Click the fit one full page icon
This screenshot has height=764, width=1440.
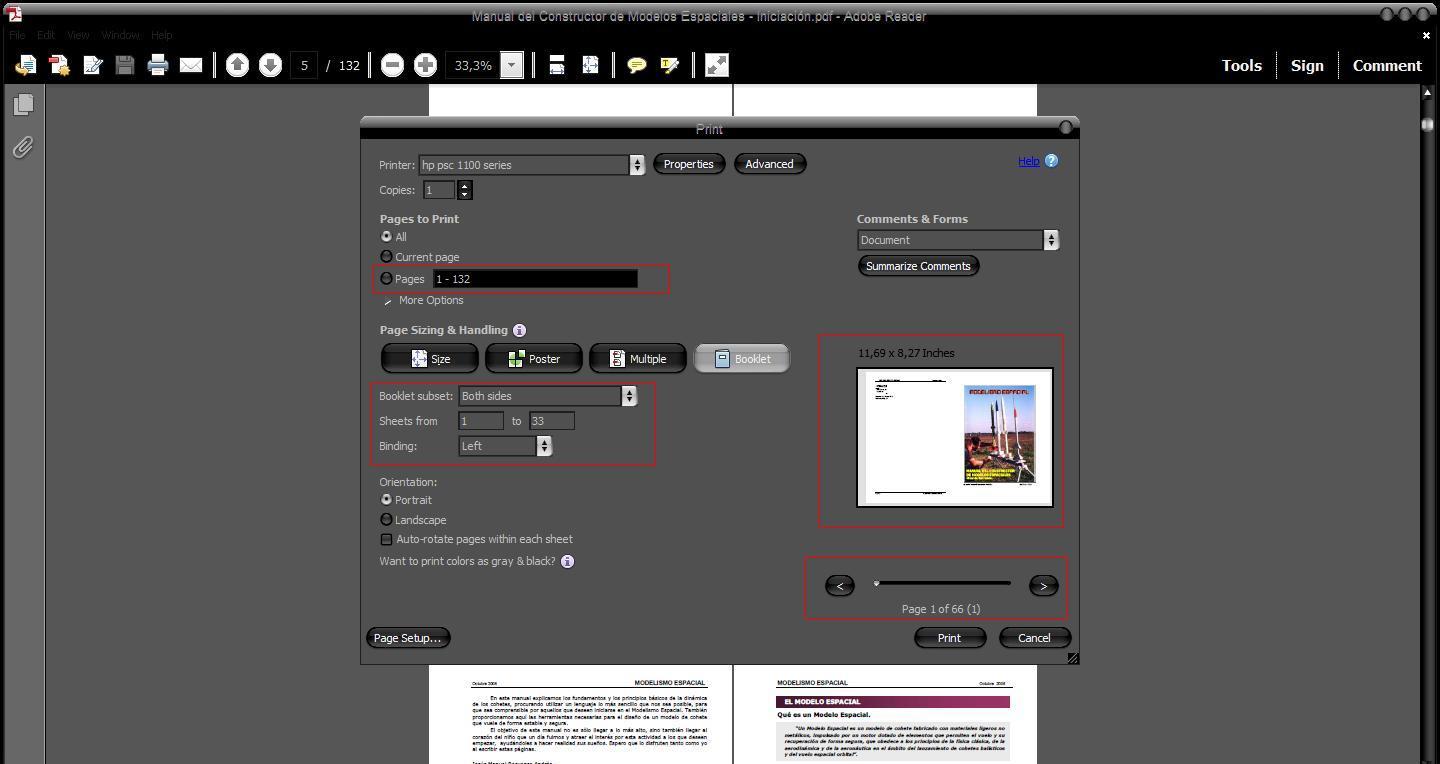pos(590,65)
